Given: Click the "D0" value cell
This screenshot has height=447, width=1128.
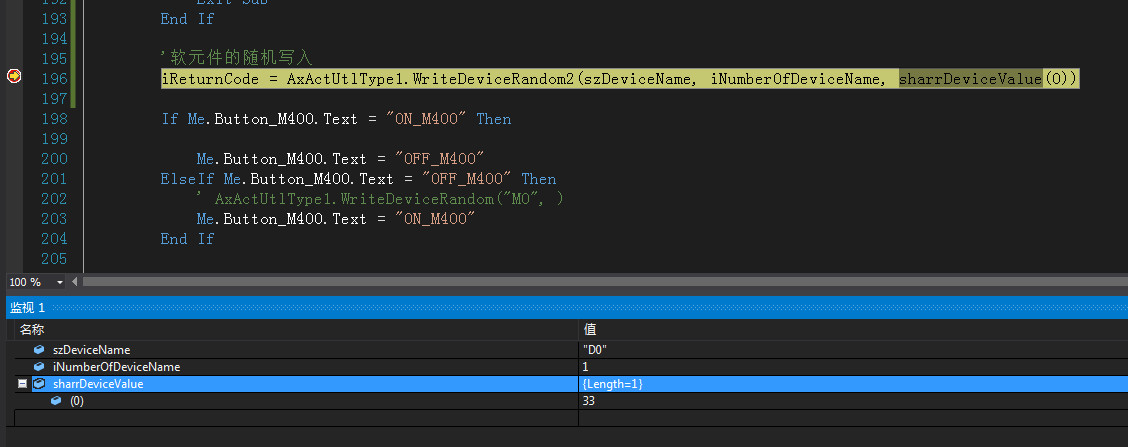Looking at the screenshot, I should click(594, 350).
